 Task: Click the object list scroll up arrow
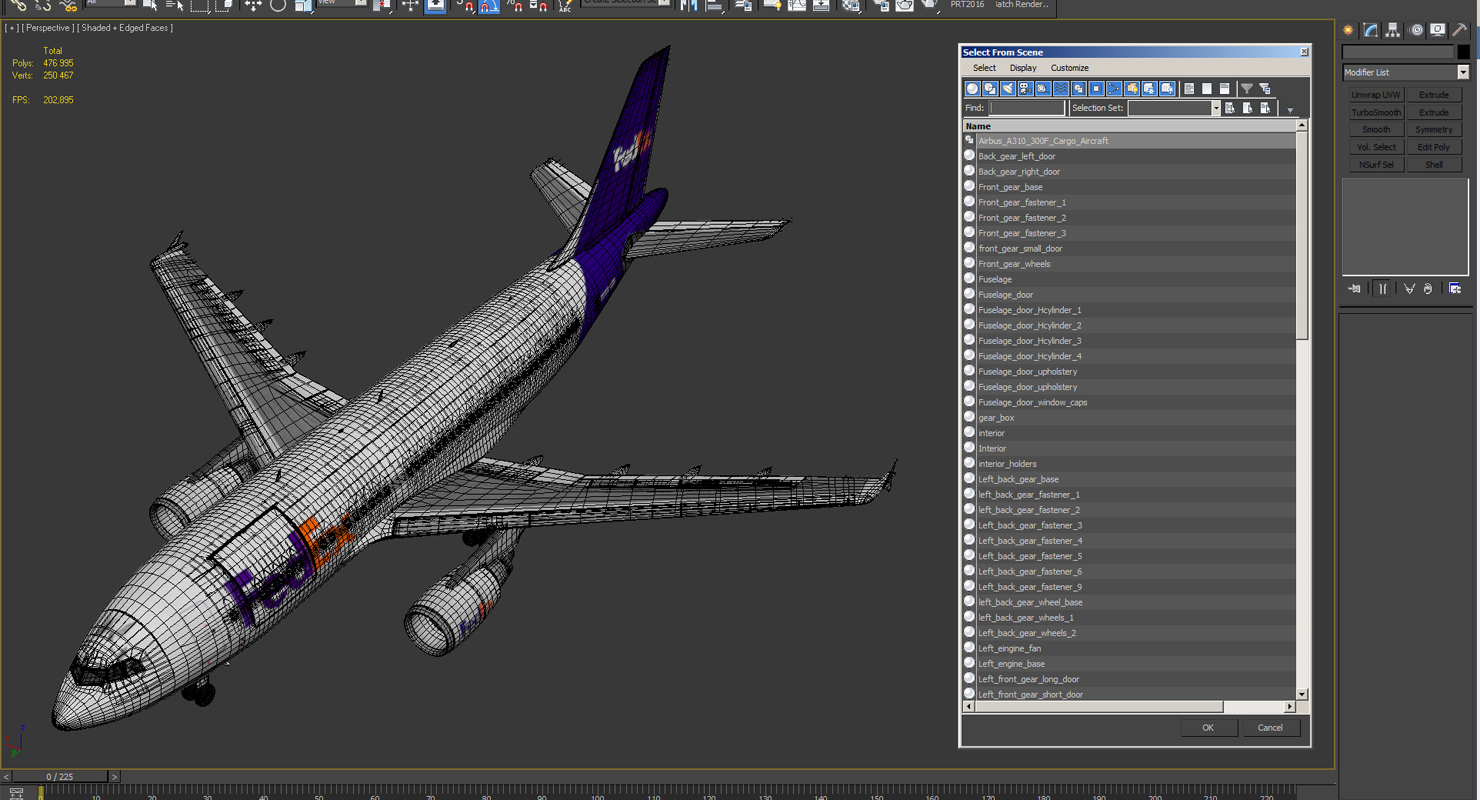(1302, 126)
